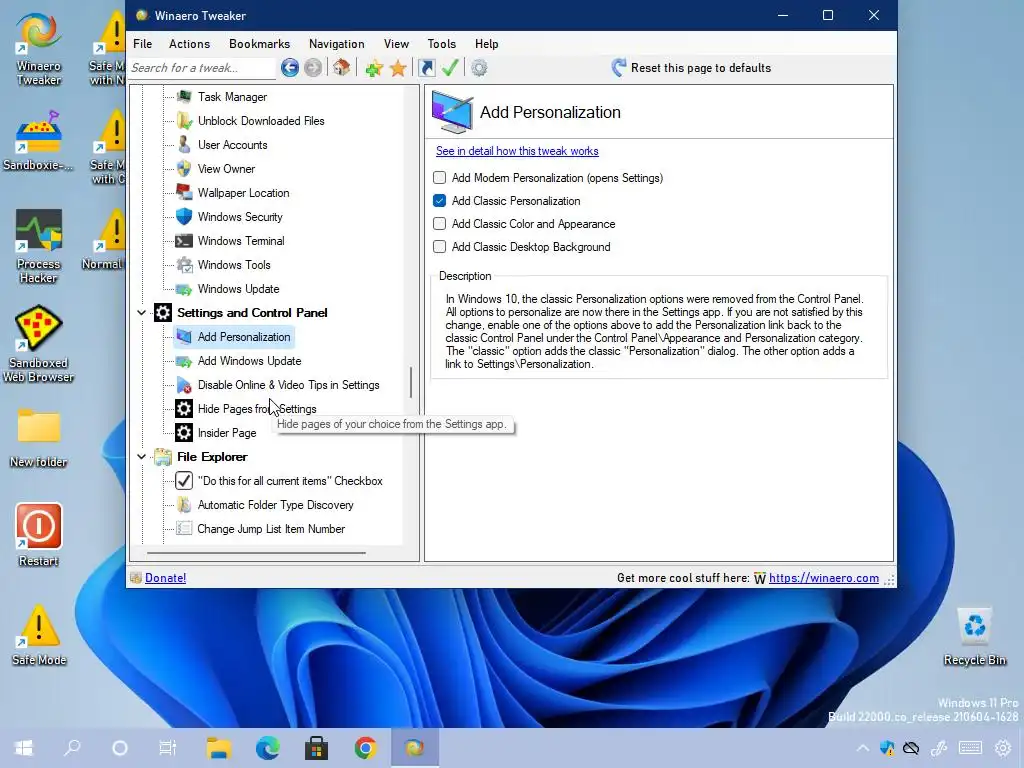Click the Search for a tweak field

202,68
